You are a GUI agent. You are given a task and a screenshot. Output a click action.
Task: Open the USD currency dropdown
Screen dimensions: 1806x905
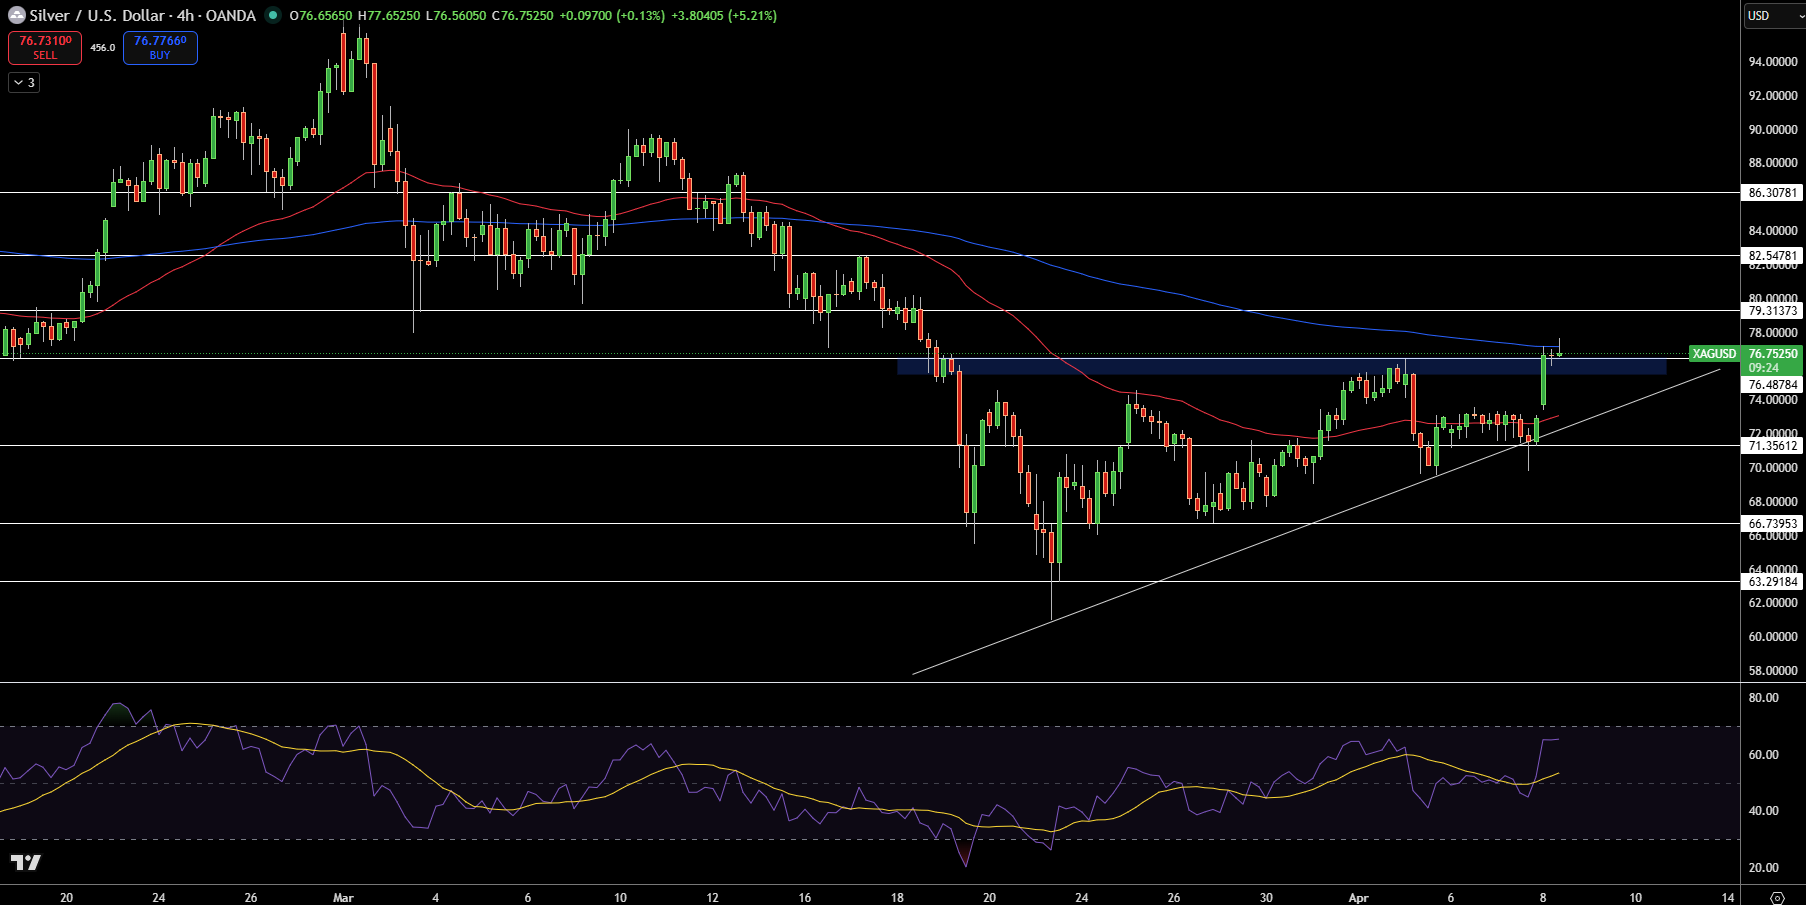pos(1774,15)
